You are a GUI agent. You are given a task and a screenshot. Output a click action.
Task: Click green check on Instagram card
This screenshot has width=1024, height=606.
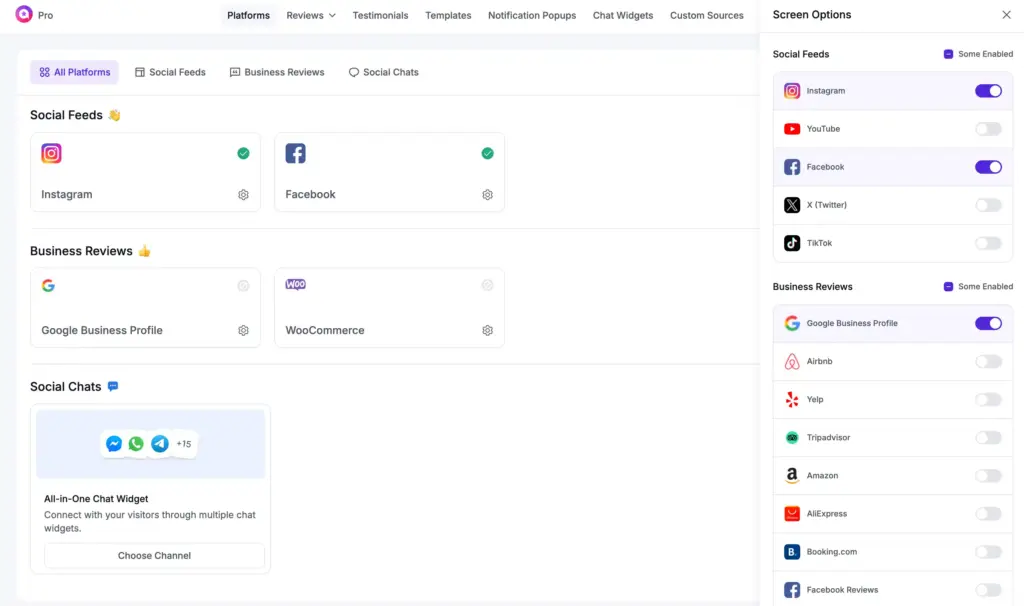point(243,153)
